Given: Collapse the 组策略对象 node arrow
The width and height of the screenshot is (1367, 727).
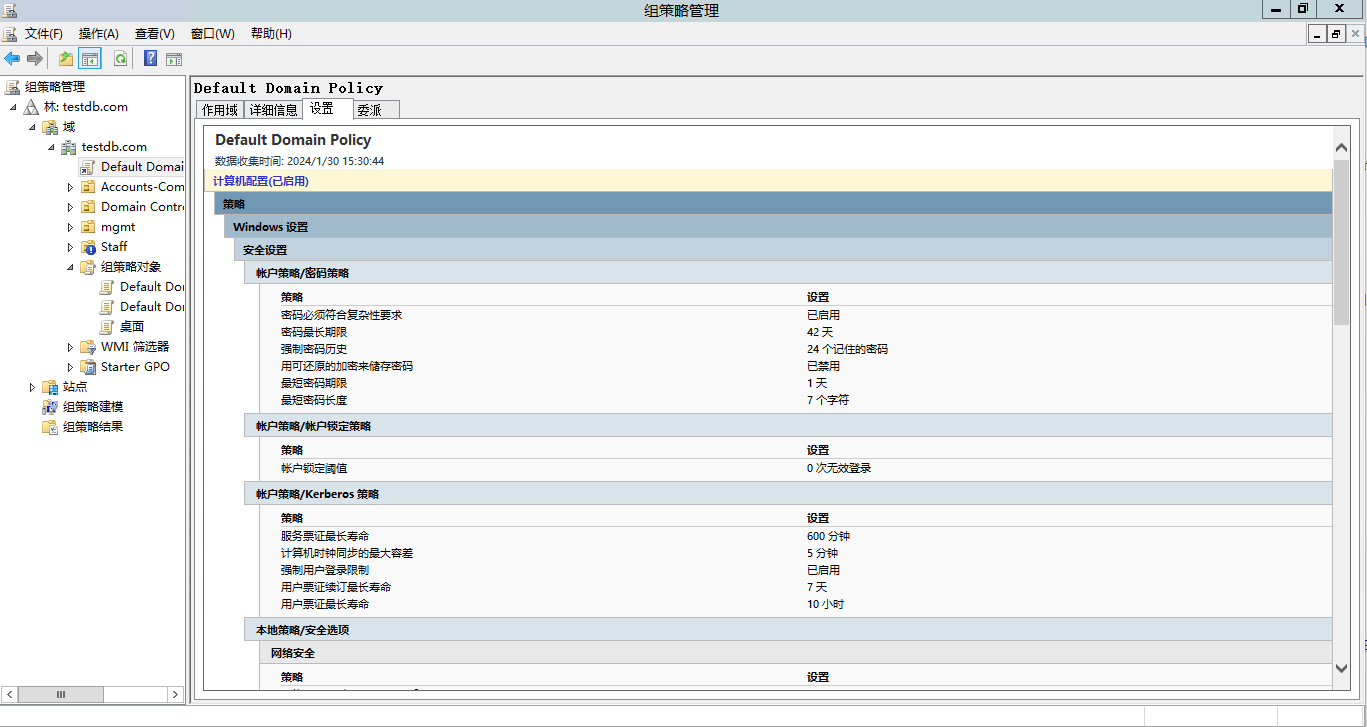Looking at the screenshot, I should [x=71, y=268].
